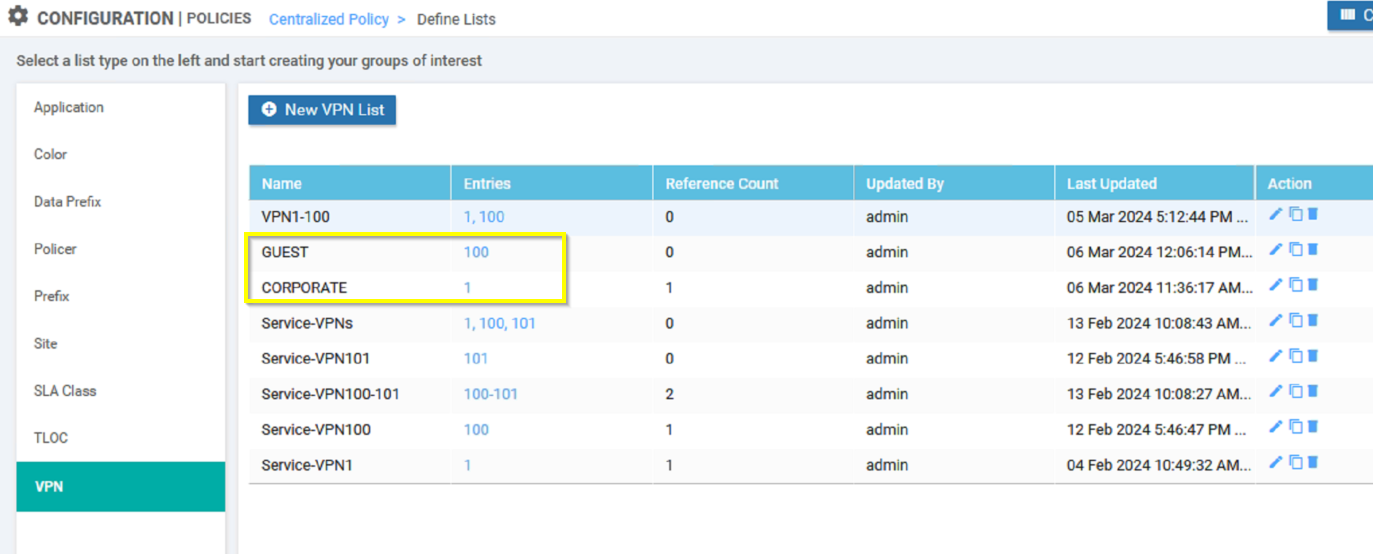Copy the Service-VPNs list
This screenshot has height=554, width=1373.
tap(1295, 320)
